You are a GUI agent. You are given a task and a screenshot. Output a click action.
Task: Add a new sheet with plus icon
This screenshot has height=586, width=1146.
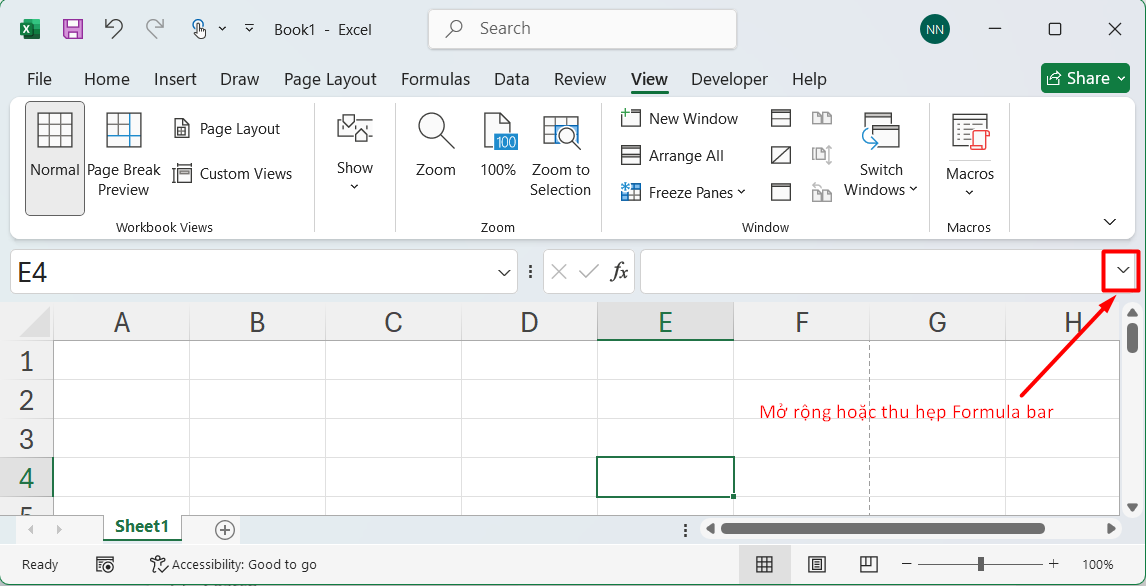(x=225, y=529)
